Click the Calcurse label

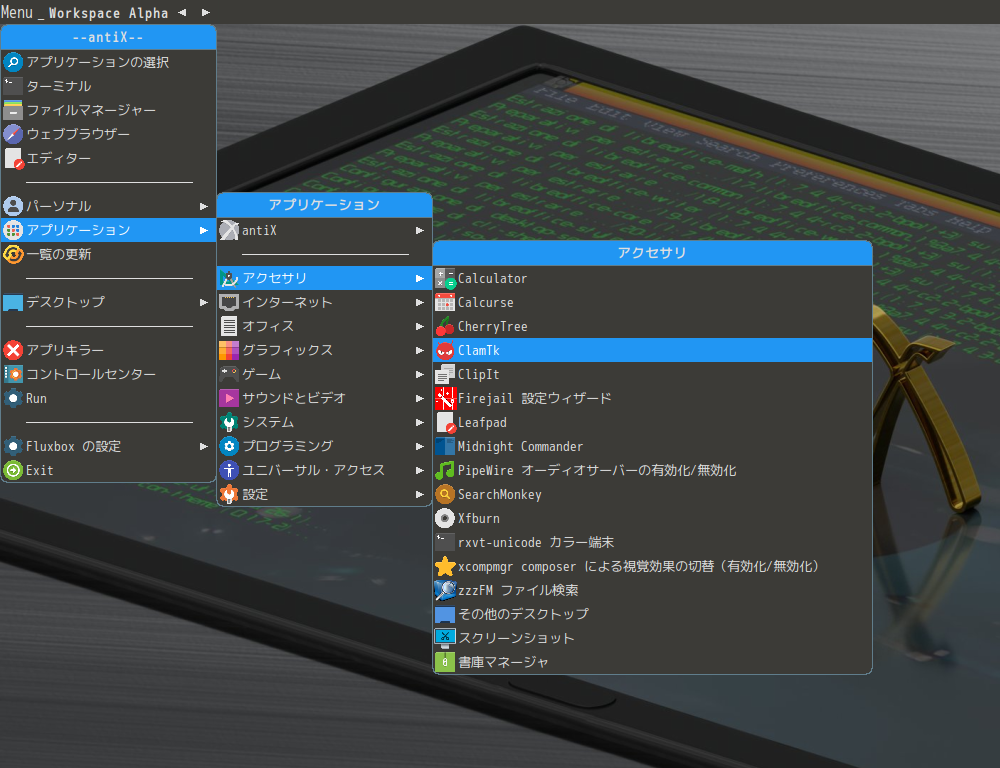(x=485, y=302)
